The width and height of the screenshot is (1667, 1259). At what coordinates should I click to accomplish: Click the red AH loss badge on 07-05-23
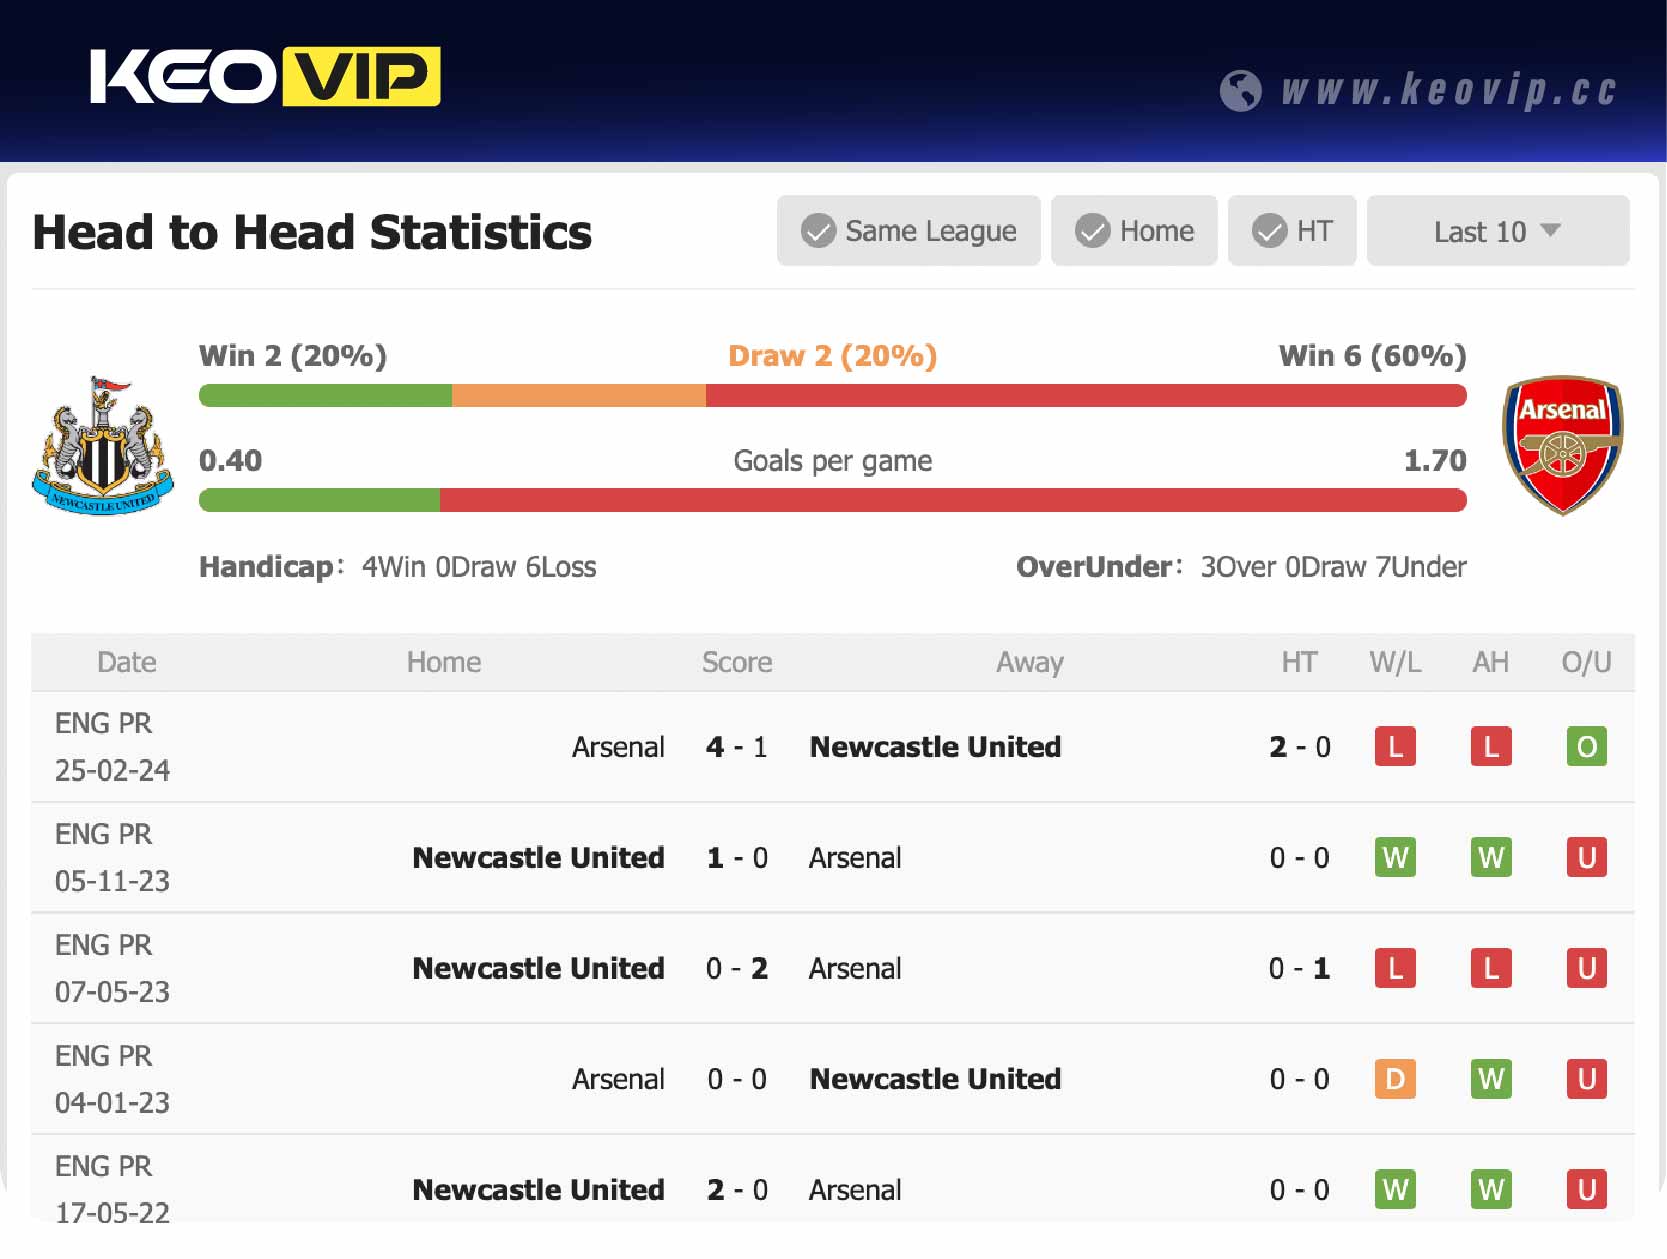pyautogui.click(x=1490, y=968)
